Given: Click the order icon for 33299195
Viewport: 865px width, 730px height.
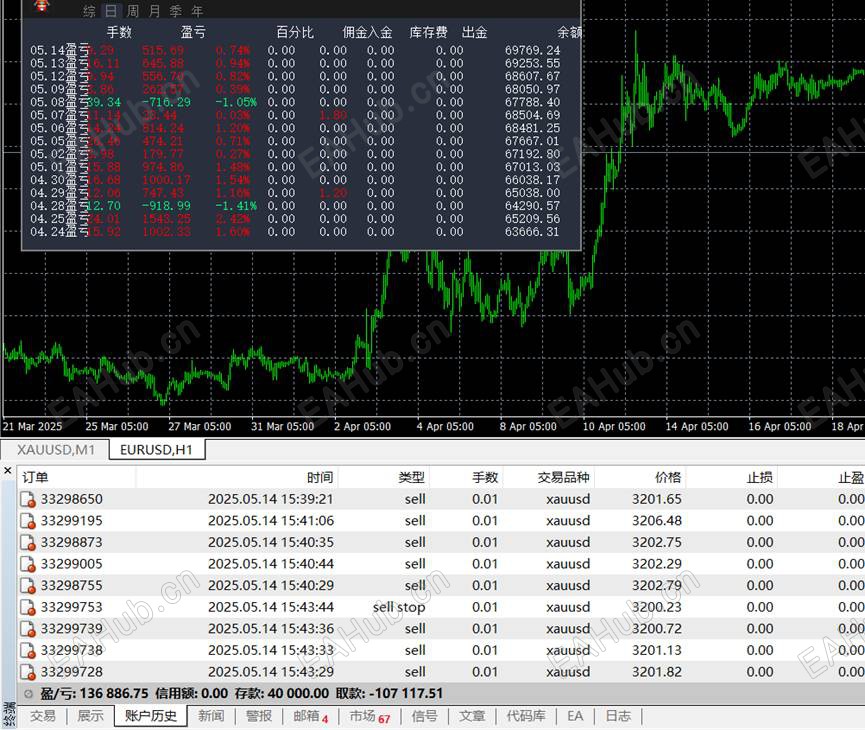Looking at the screenshot, I should (28, 521).
